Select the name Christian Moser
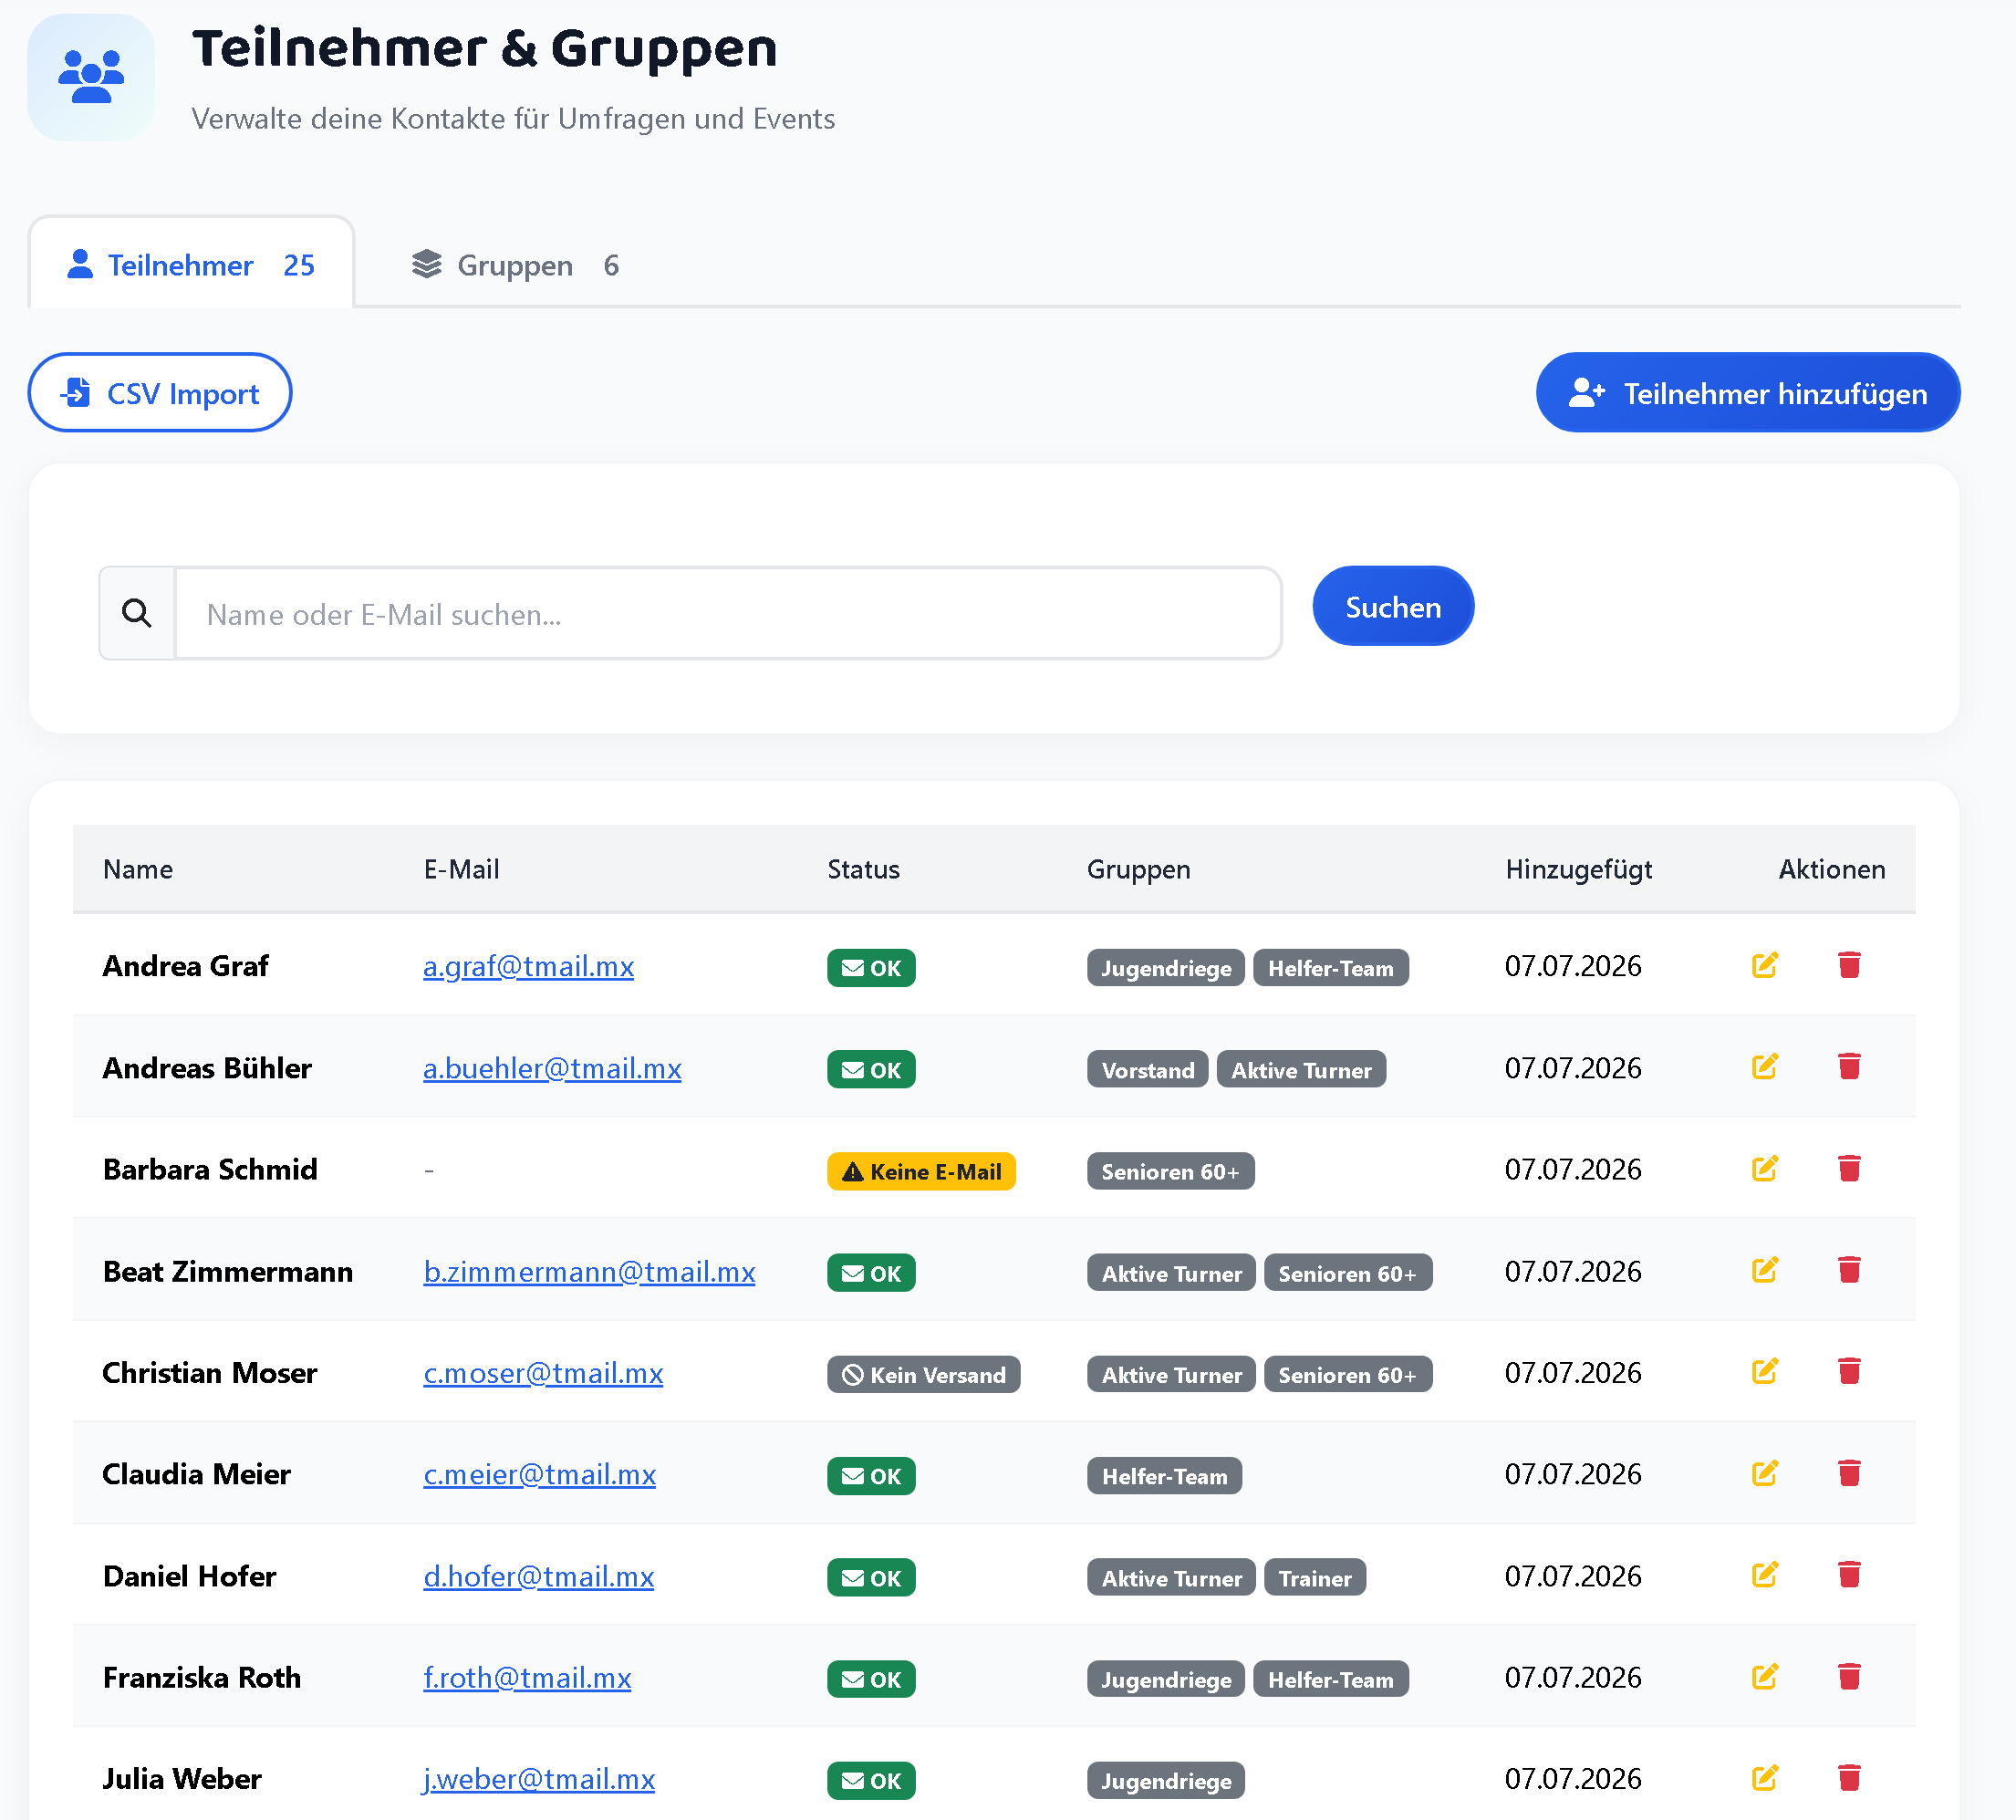This screenshot has height=1820, width=2016. [x=209, y=1372]
